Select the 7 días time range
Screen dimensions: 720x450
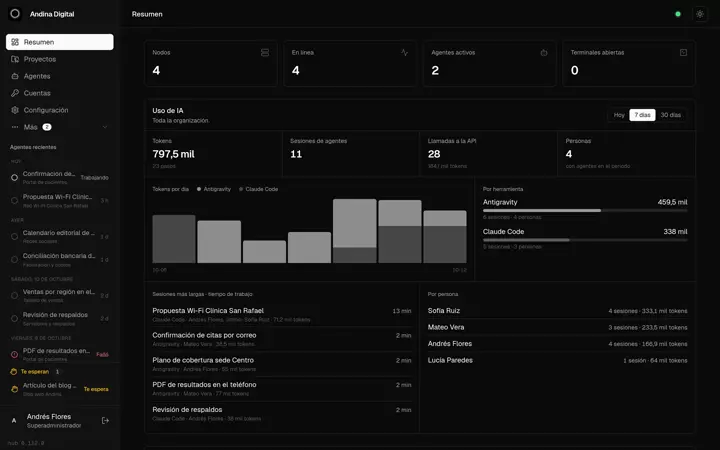(642, 115)
